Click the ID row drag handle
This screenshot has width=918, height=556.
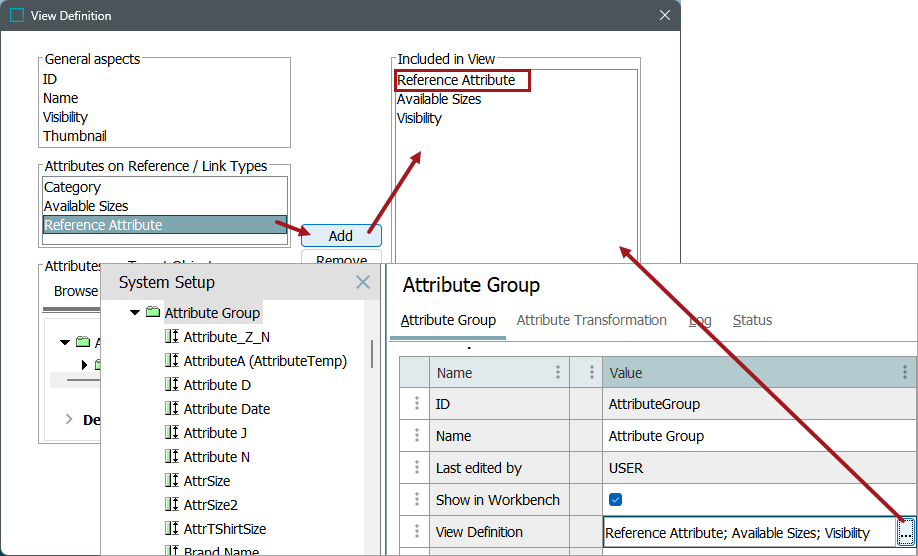(416, 403)
